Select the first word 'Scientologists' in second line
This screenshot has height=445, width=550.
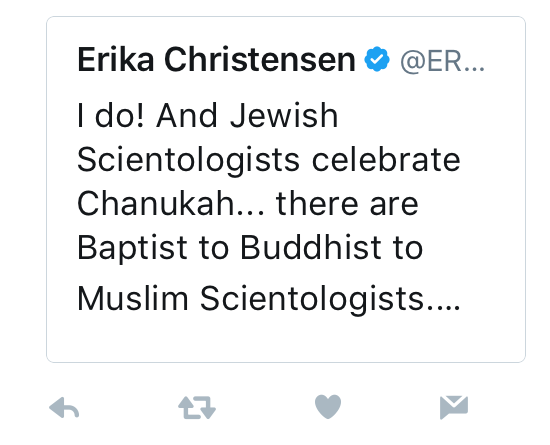click(188, 160)
